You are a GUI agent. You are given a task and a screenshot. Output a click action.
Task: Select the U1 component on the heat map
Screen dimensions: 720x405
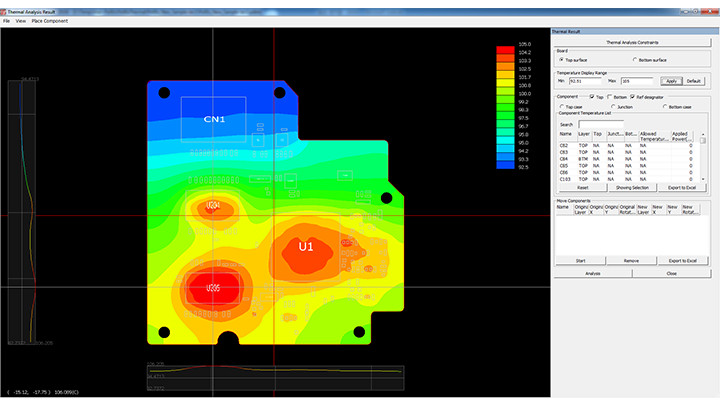(x=306, y=246)
